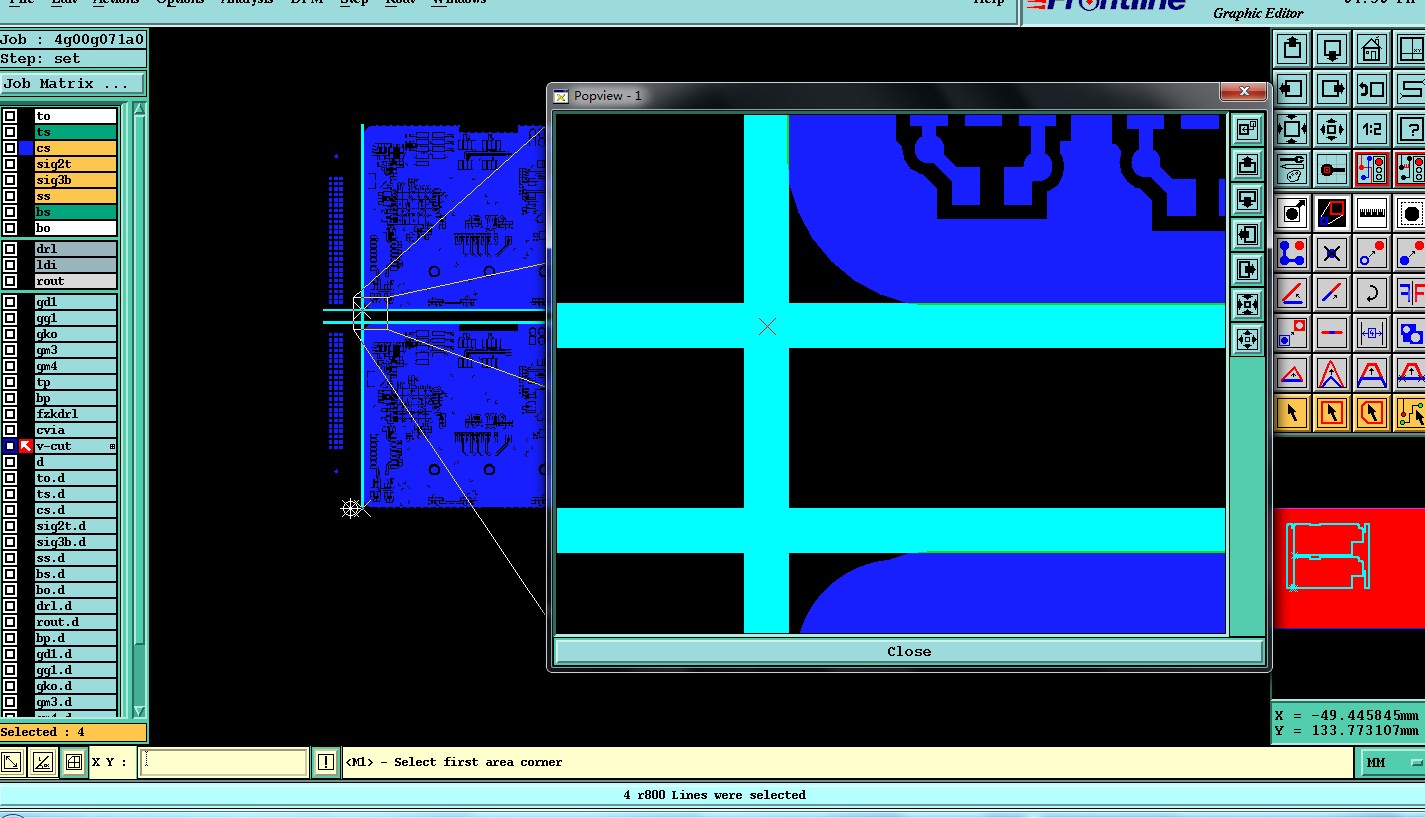Viewport: 1425px width, 818px height.
Task: Click red arrow swatch beside v-cut layer
Action: pos(26,446)
